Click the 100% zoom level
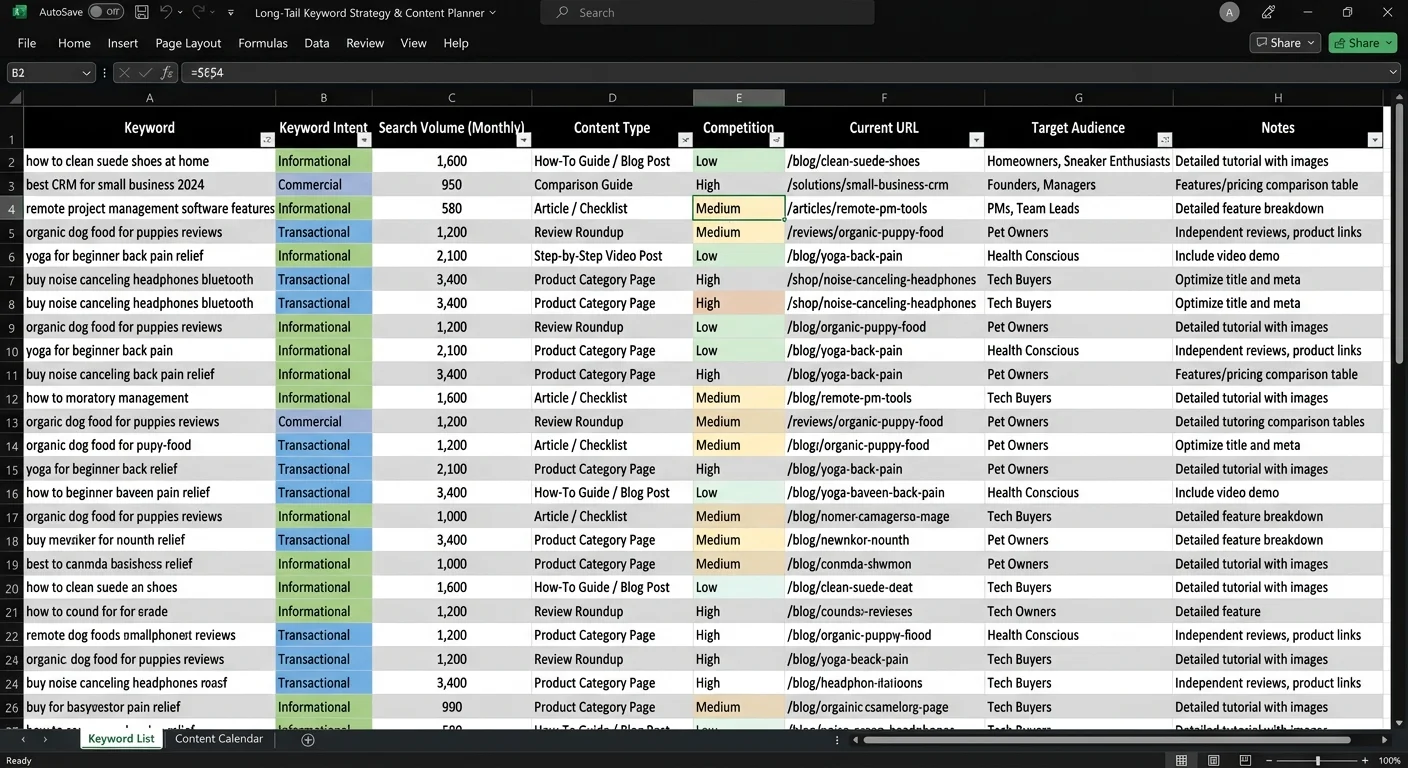Screen dimensions: 1408x768 pyautogui.click(x=1389, y=761)
